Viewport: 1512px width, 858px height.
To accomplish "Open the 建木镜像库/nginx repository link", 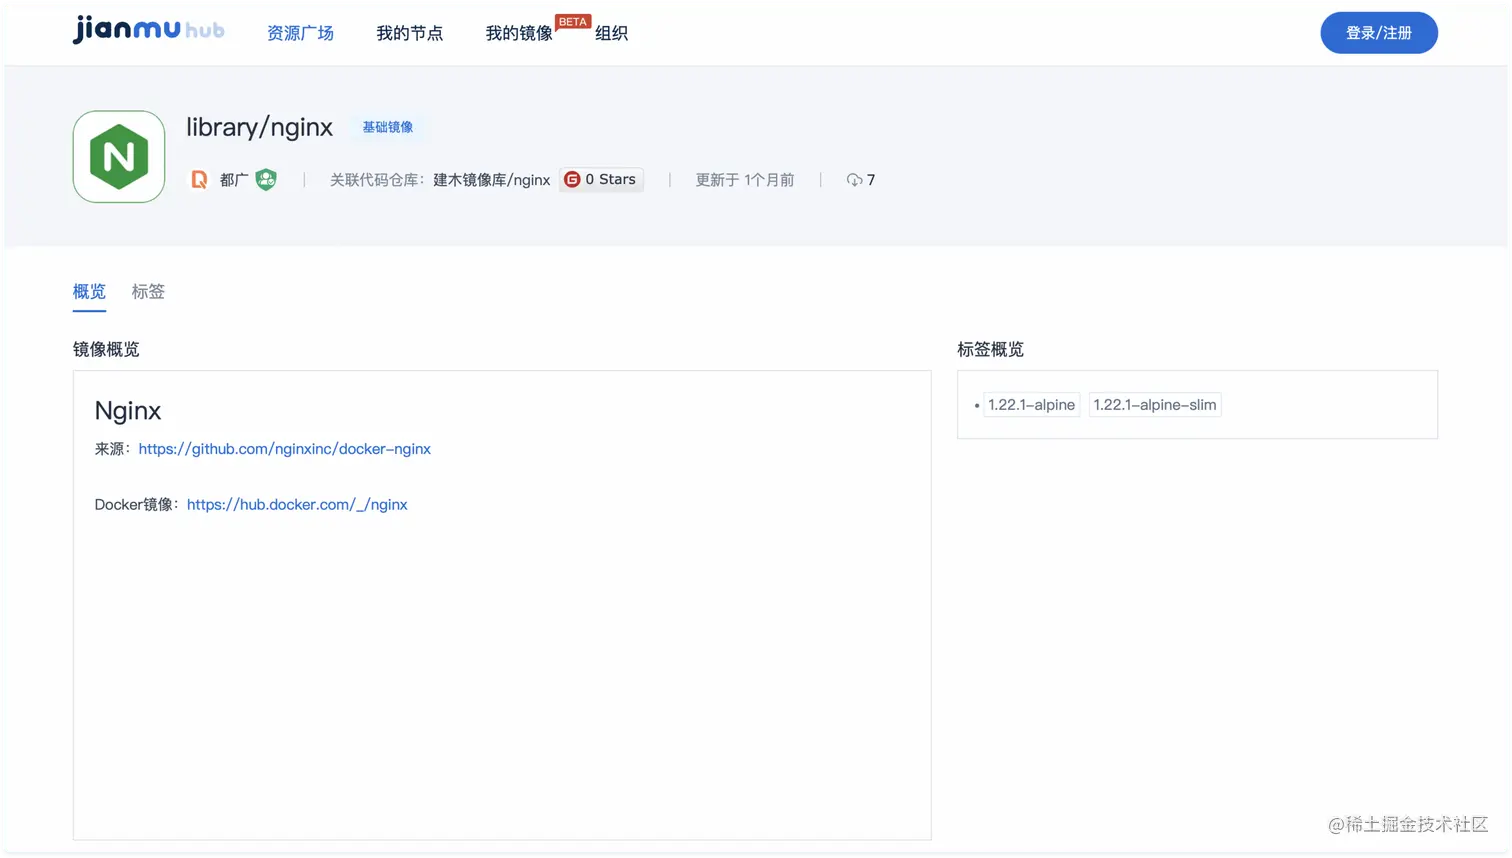I will [491, 180].
